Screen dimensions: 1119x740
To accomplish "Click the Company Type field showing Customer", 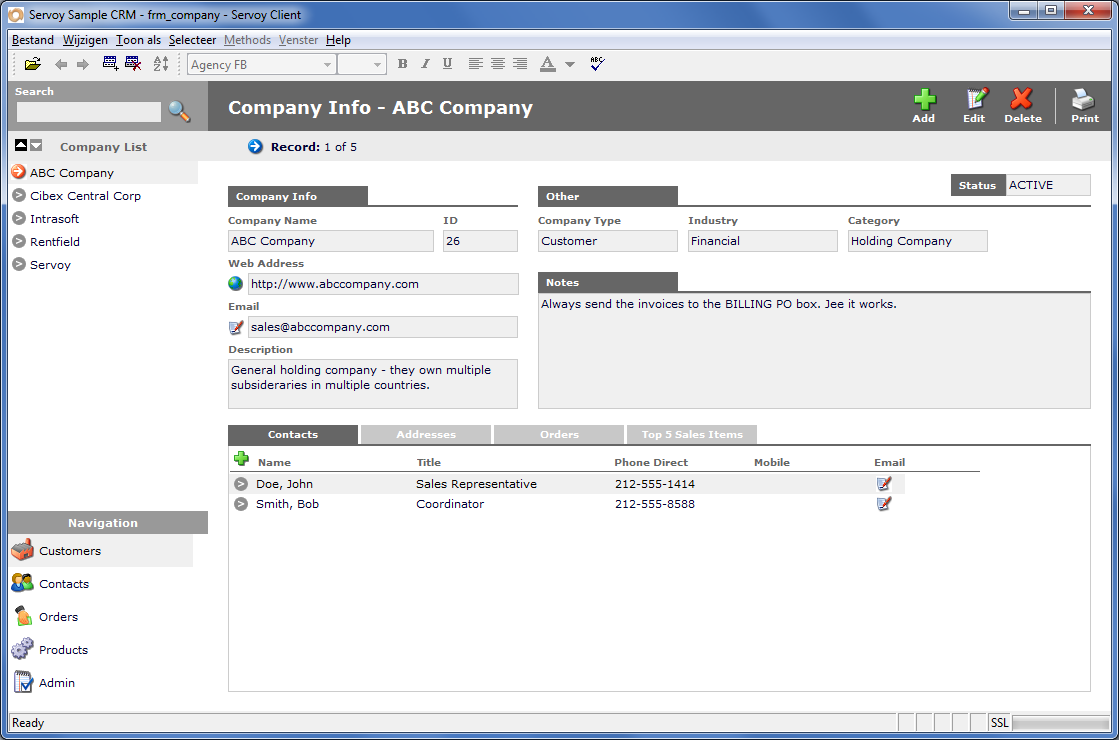I will coord(607,241).
